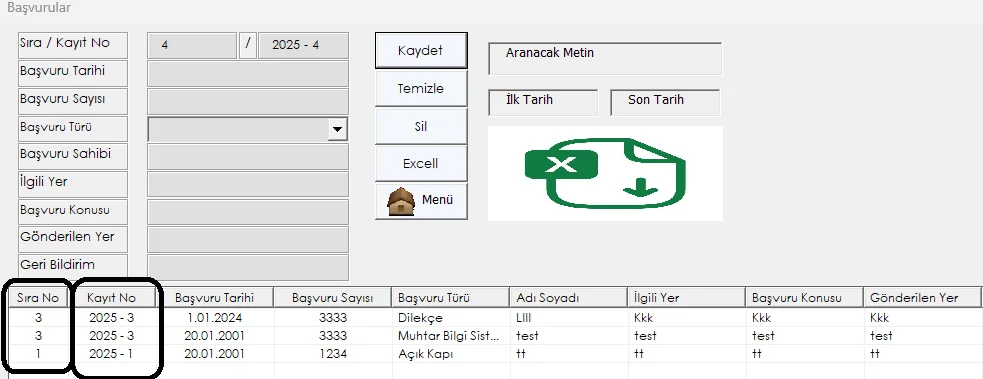Delete the record with Sil button
The width and height of the screenshot is (983, 379).
click(x=421, y=126)
